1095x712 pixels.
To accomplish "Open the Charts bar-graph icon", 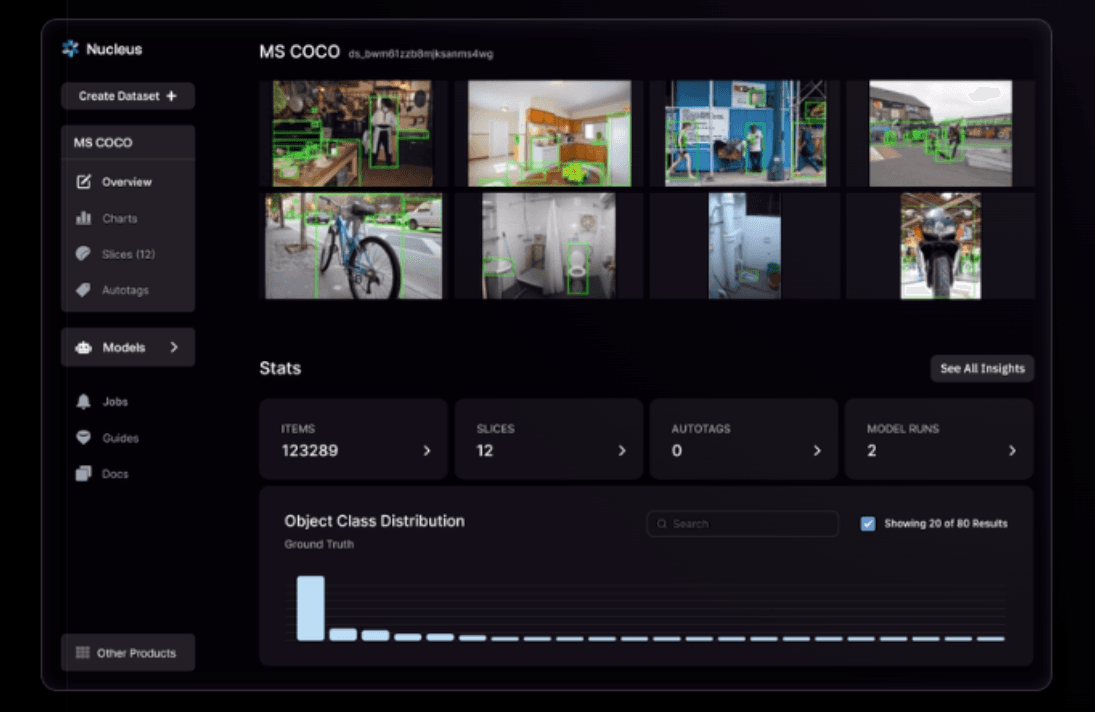I will [x=84, y=218].
